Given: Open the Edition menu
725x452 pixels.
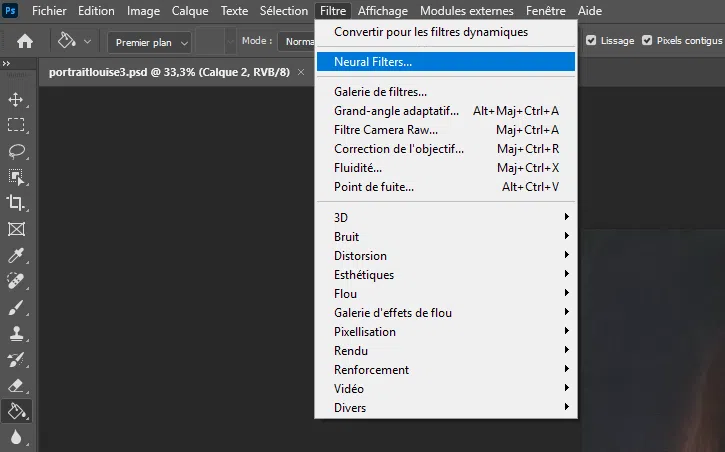Looking at the screenshot, I should 96,11.
